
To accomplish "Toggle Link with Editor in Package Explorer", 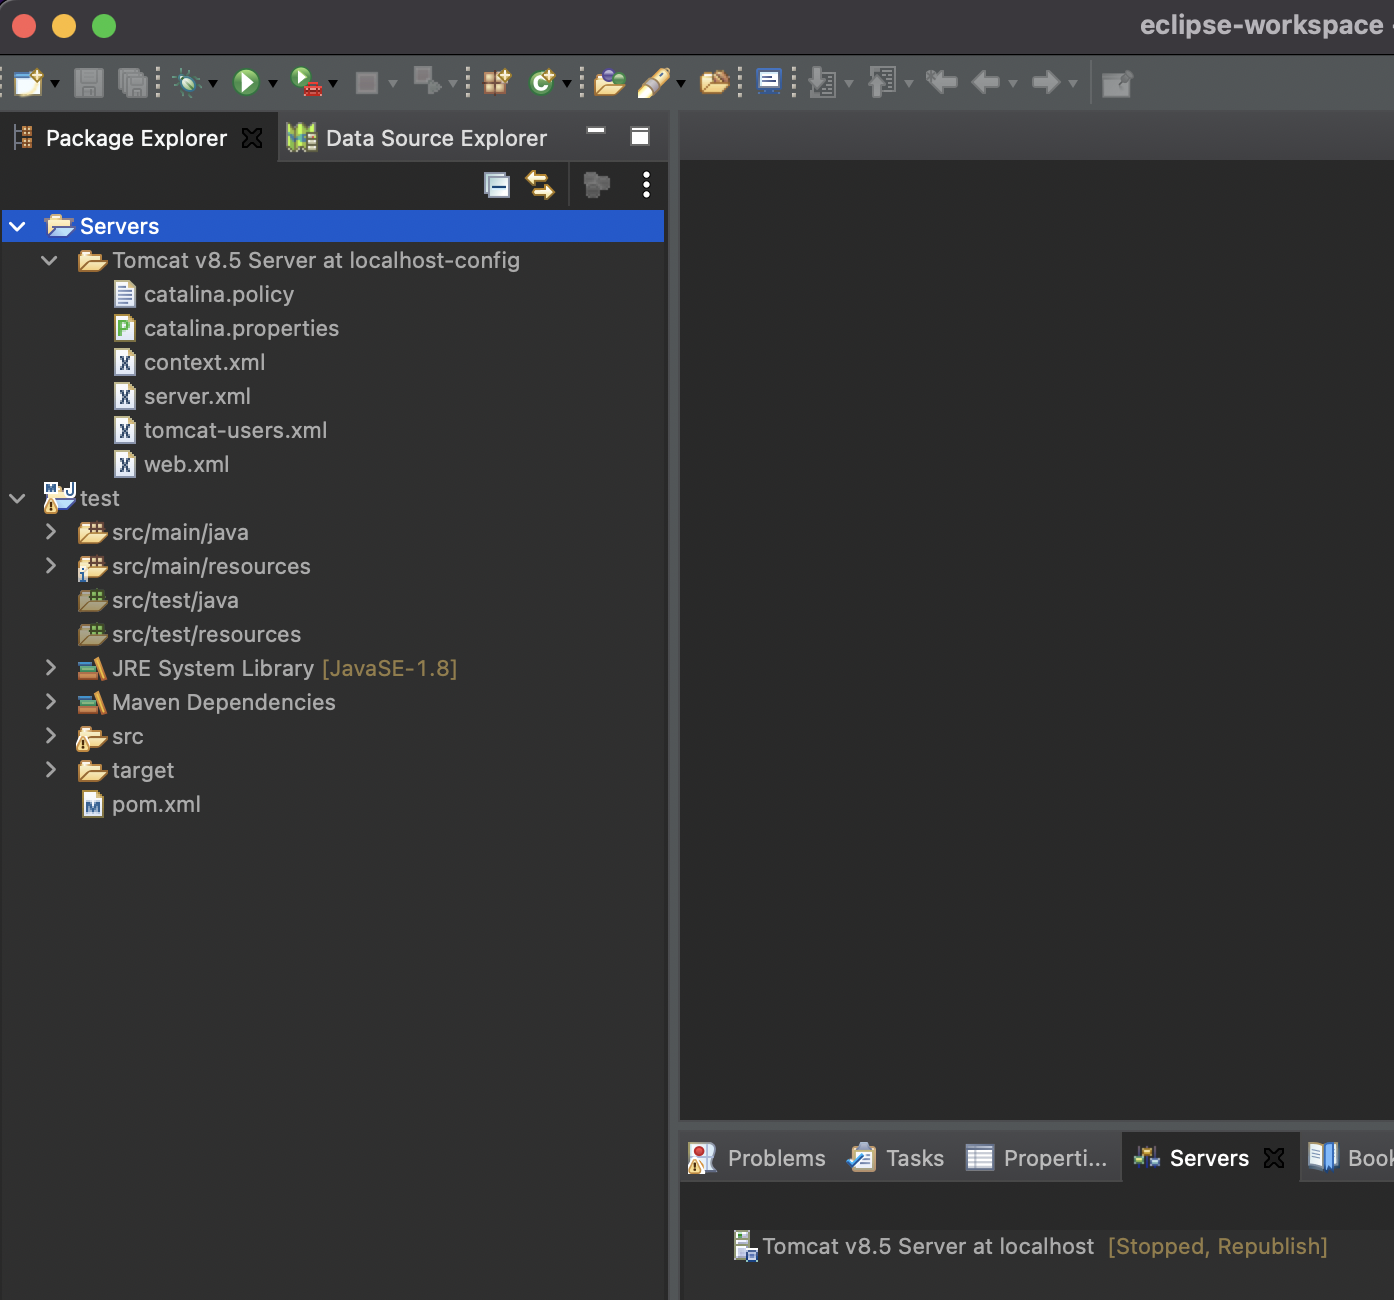I will tap(540, 185).
